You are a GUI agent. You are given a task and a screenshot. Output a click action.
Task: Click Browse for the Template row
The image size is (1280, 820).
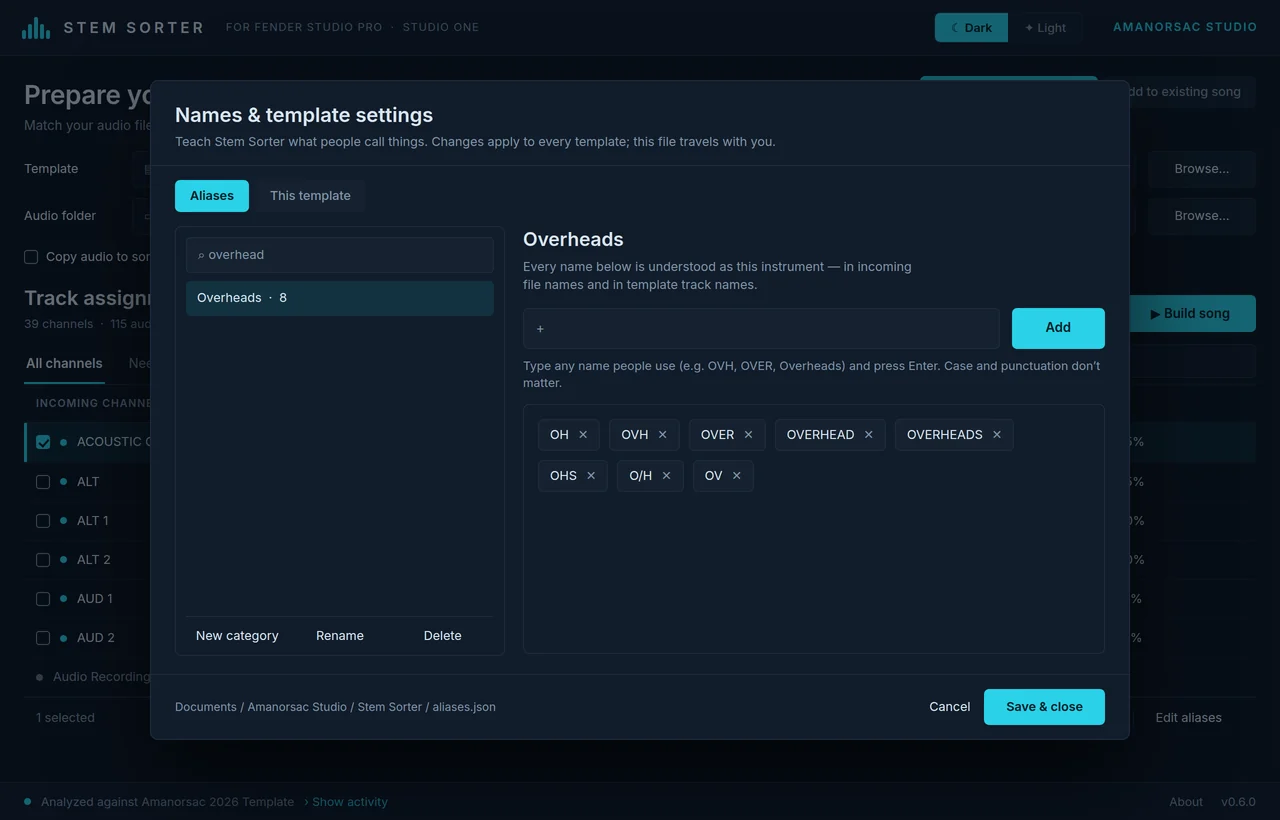pyautogui.click(x=1202, y=169)
